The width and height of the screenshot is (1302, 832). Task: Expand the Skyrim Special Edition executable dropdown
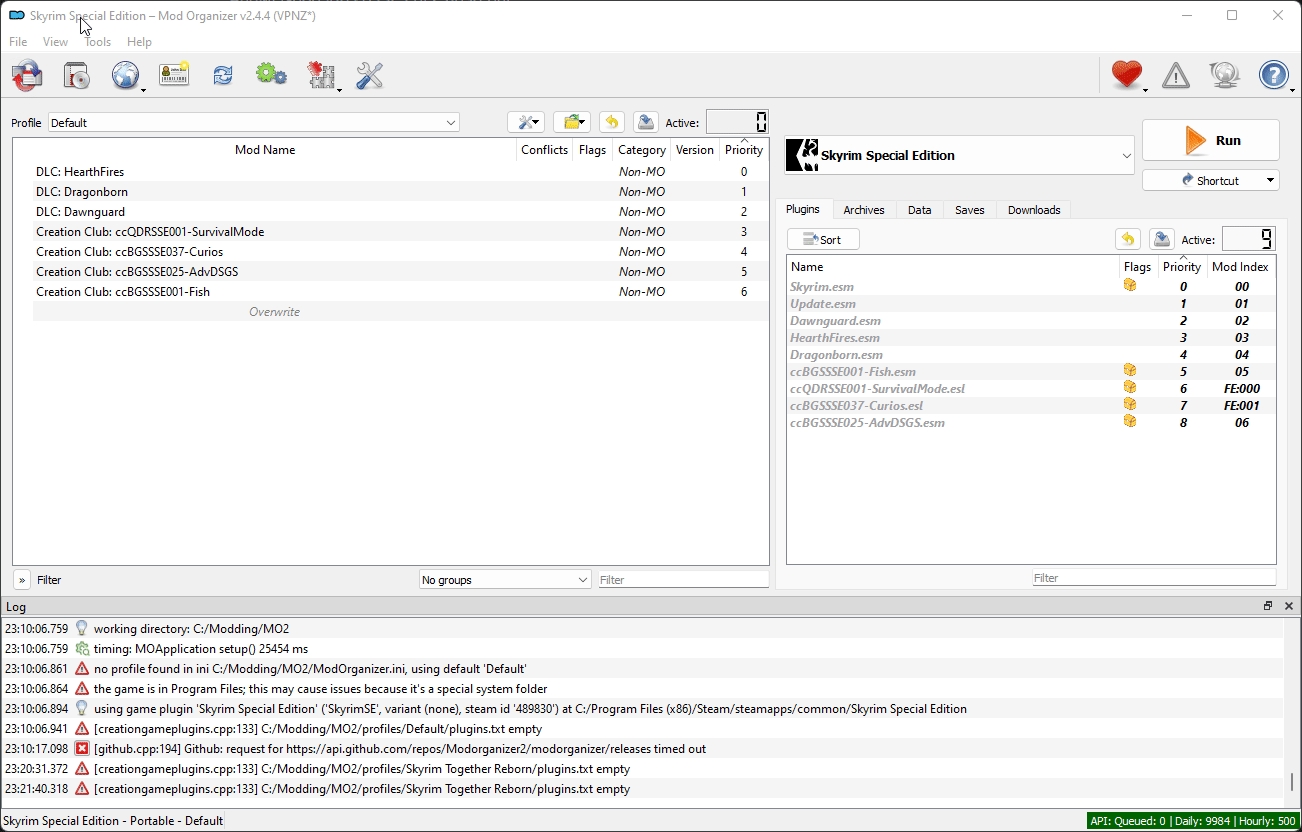(960, 156)
